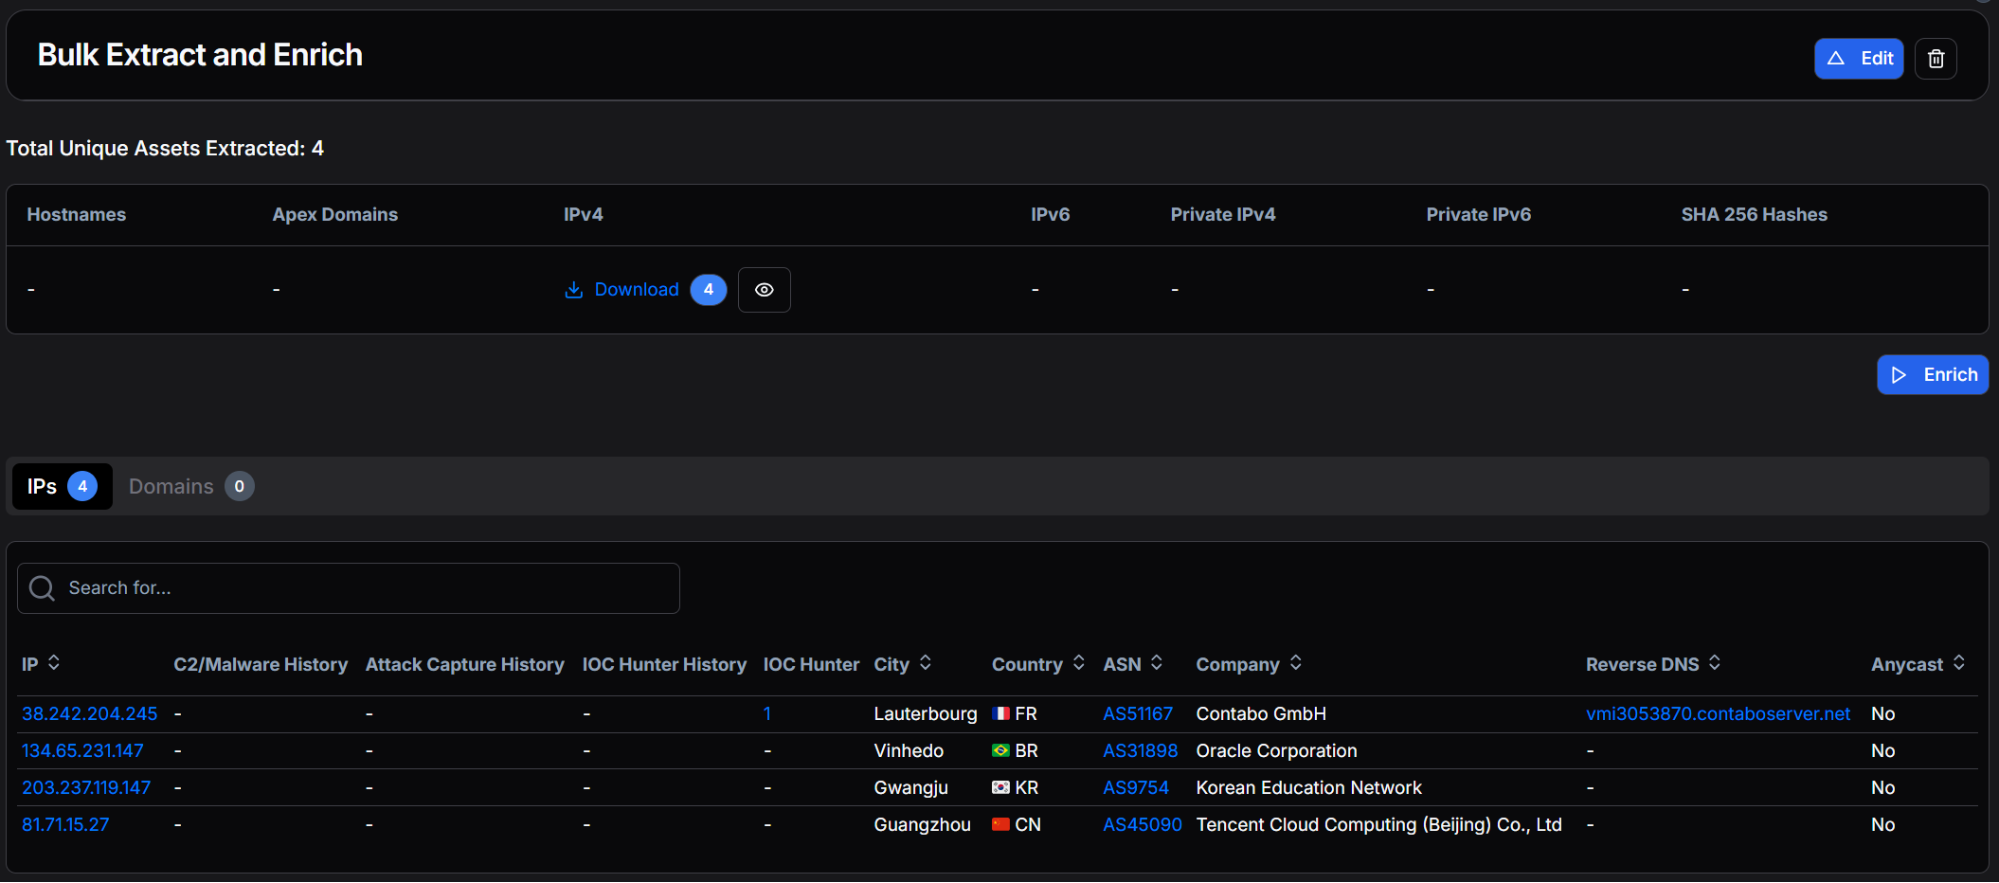The image size is (1999, 883).
Task: Run enrichment with the Enrich button
Action: pos(1932,375)
